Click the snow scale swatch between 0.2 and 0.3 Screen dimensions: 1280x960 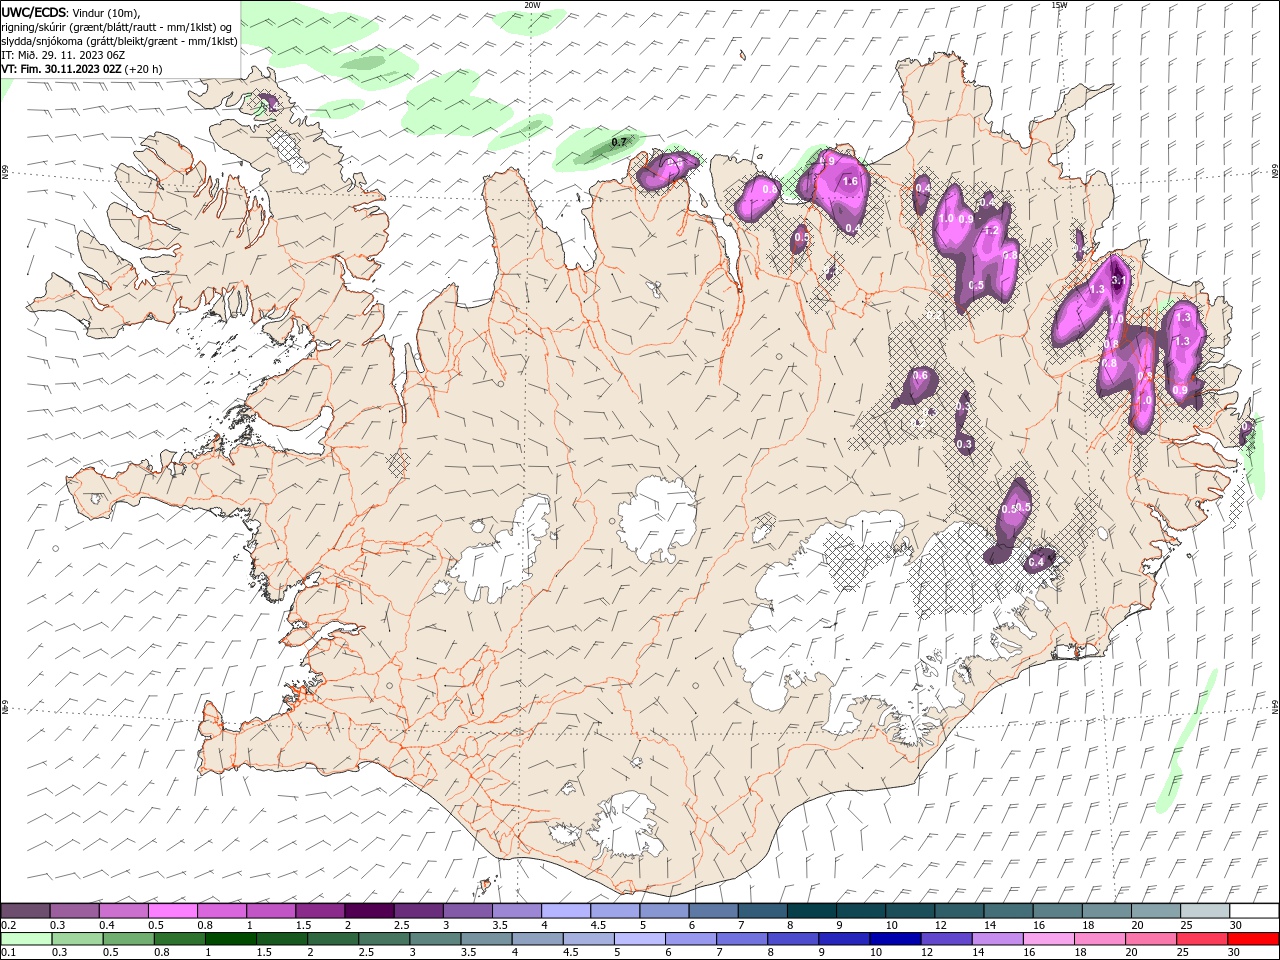click(26, 910)
